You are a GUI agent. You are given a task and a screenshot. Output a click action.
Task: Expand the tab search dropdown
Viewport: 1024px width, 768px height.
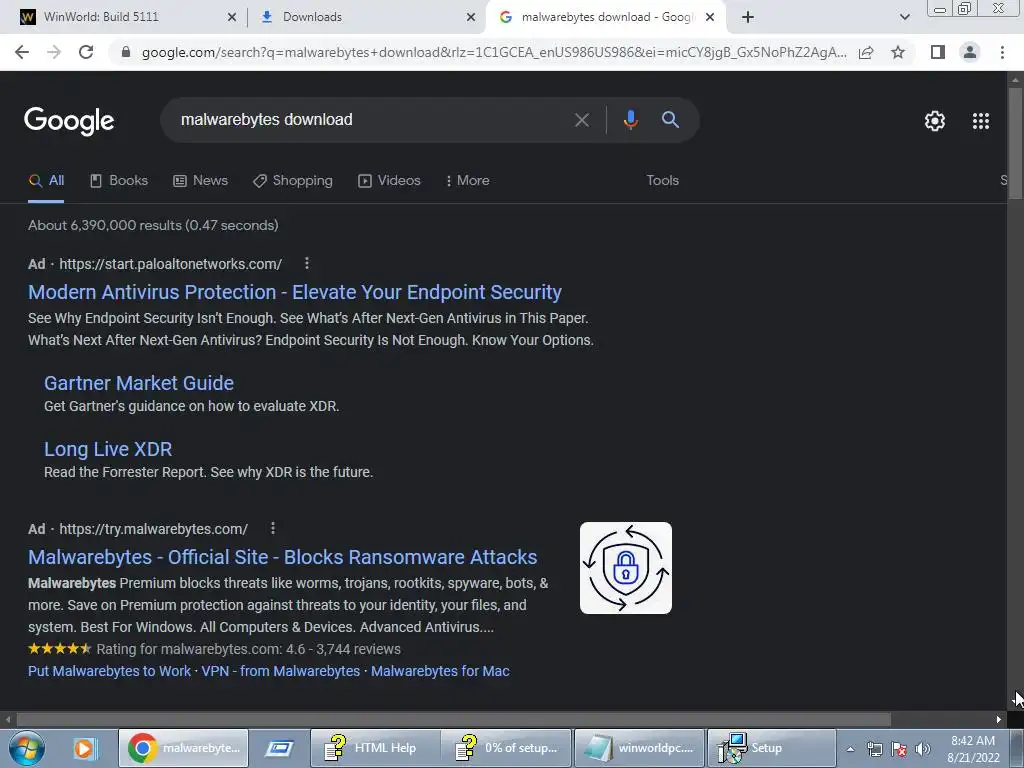[904, 17]
